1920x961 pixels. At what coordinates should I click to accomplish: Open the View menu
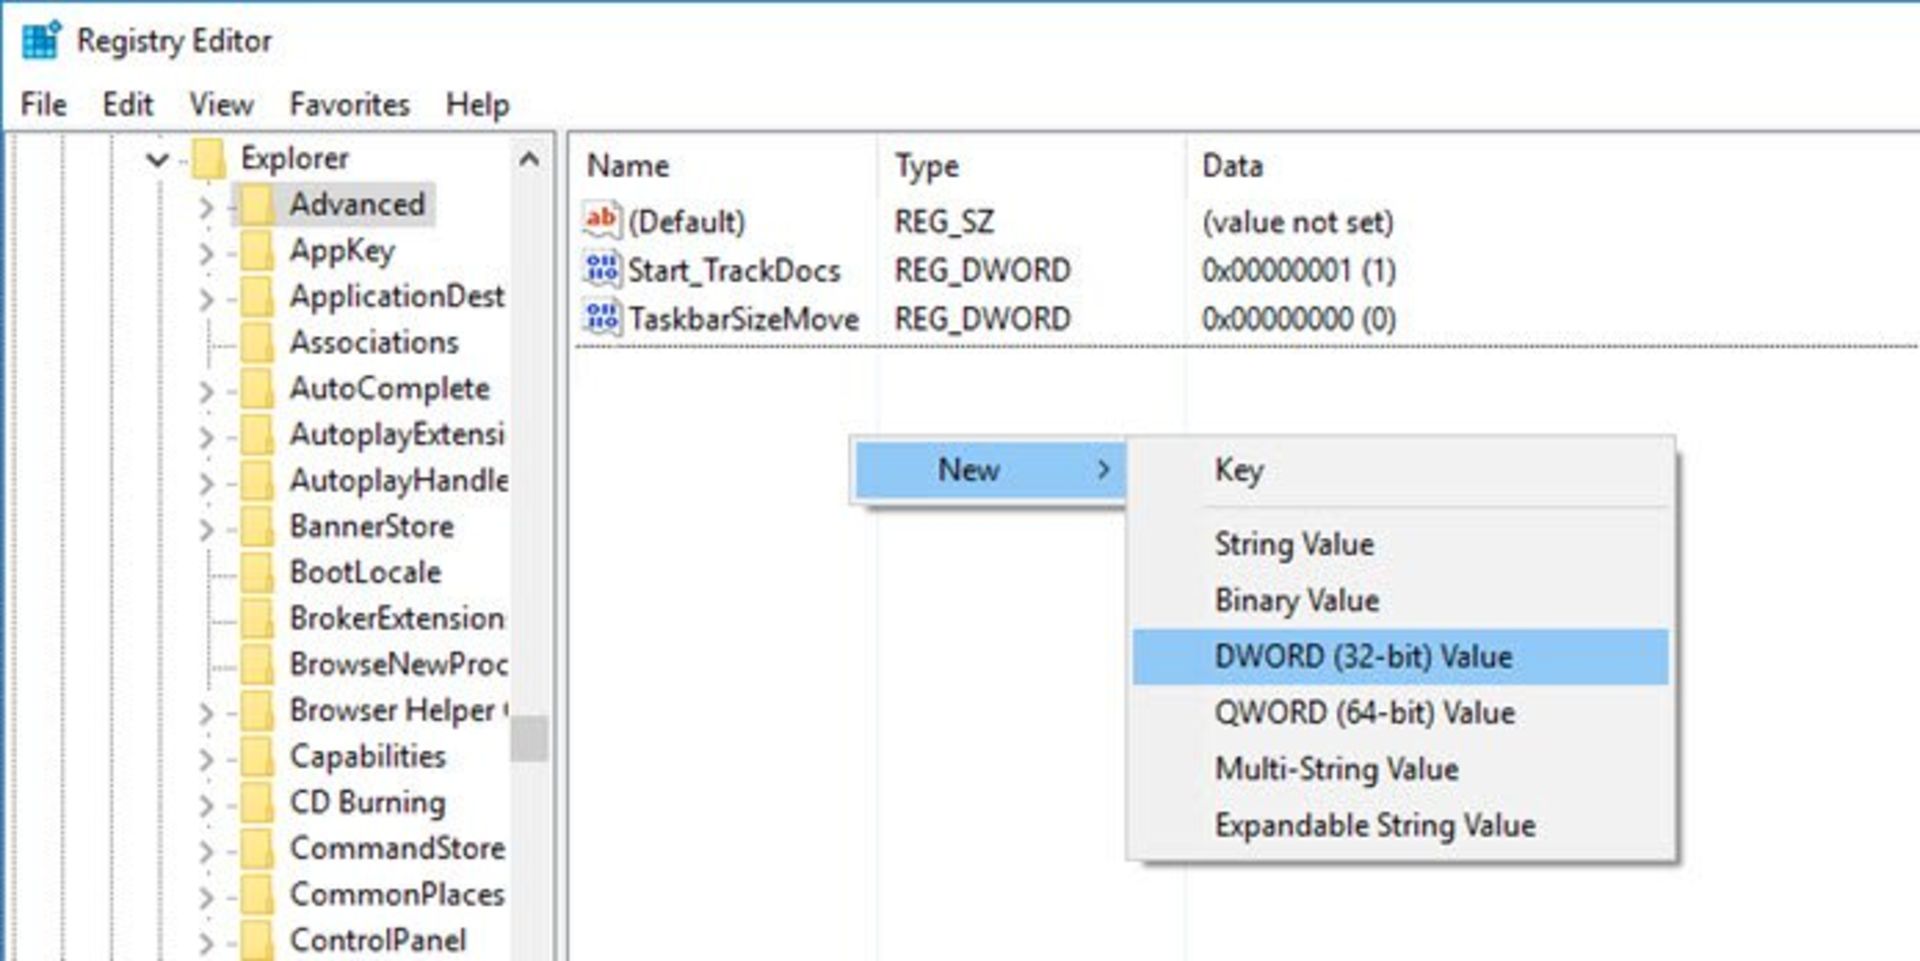coord(221,104)
